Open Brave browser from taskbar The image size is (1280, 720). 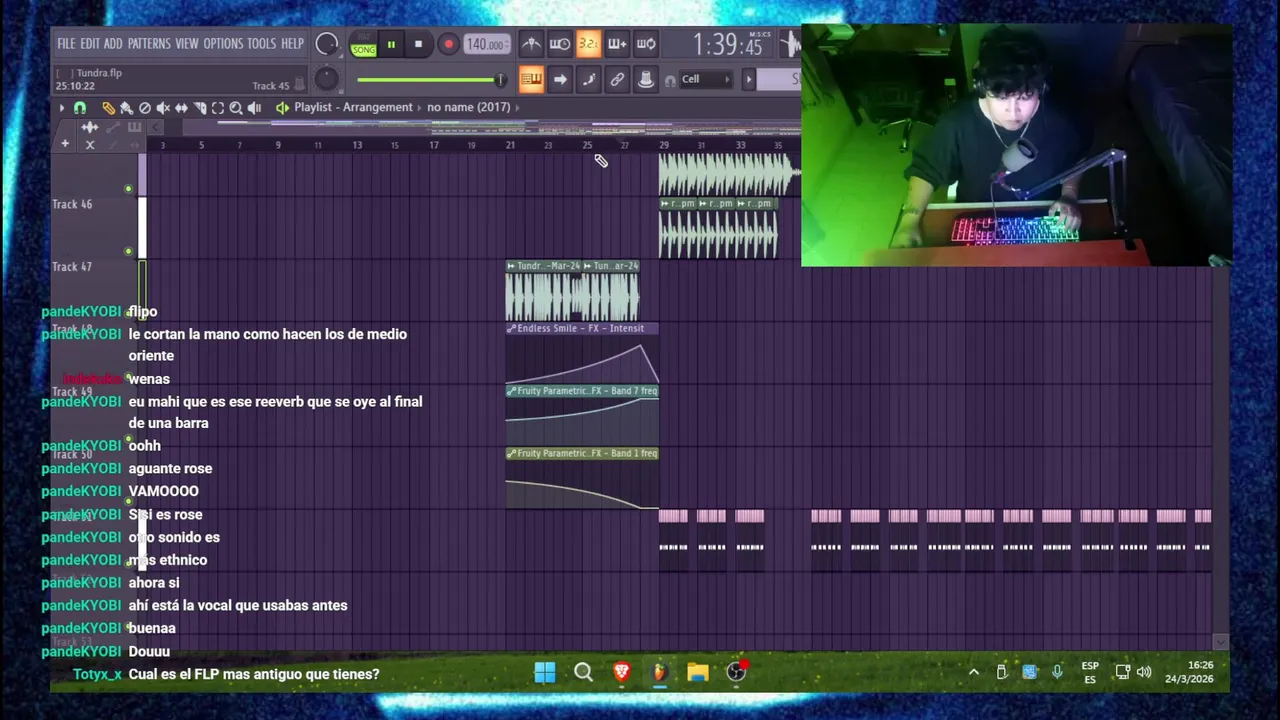[x=621, y=673]
